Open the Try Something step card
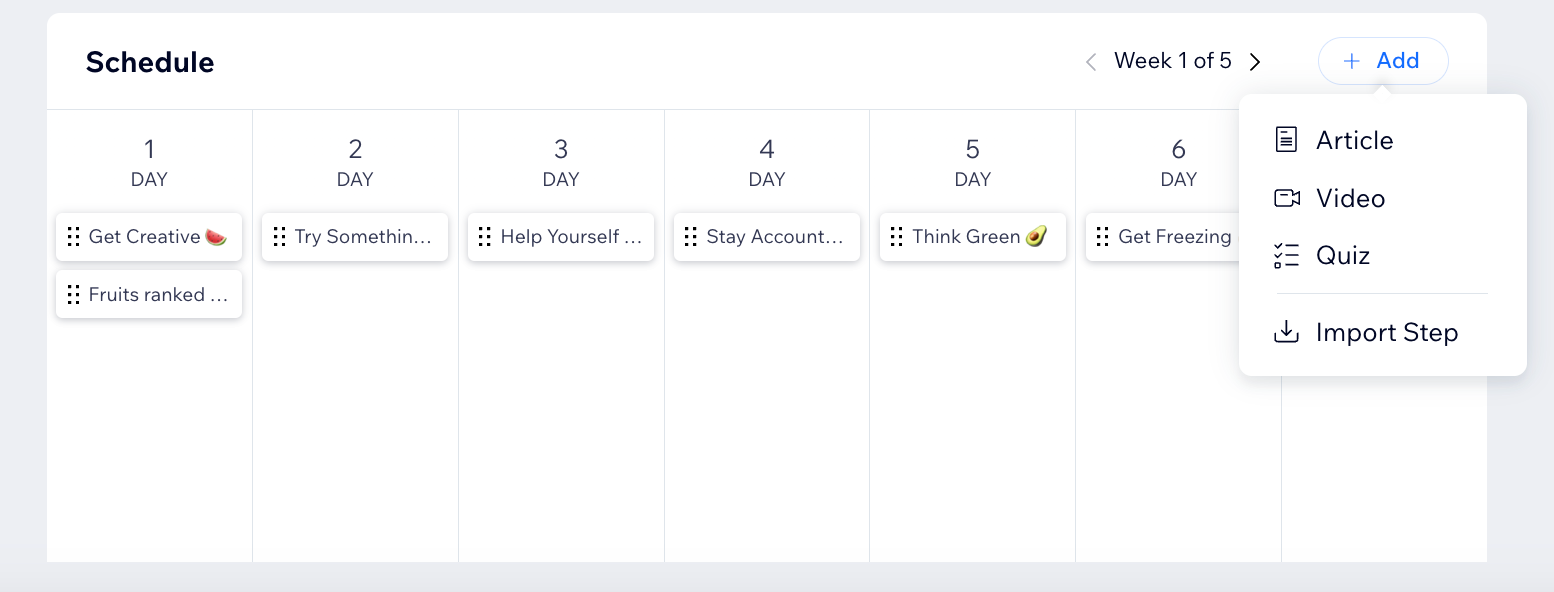The height and width of the screenshot is (592, 1554). pos(363,237)
